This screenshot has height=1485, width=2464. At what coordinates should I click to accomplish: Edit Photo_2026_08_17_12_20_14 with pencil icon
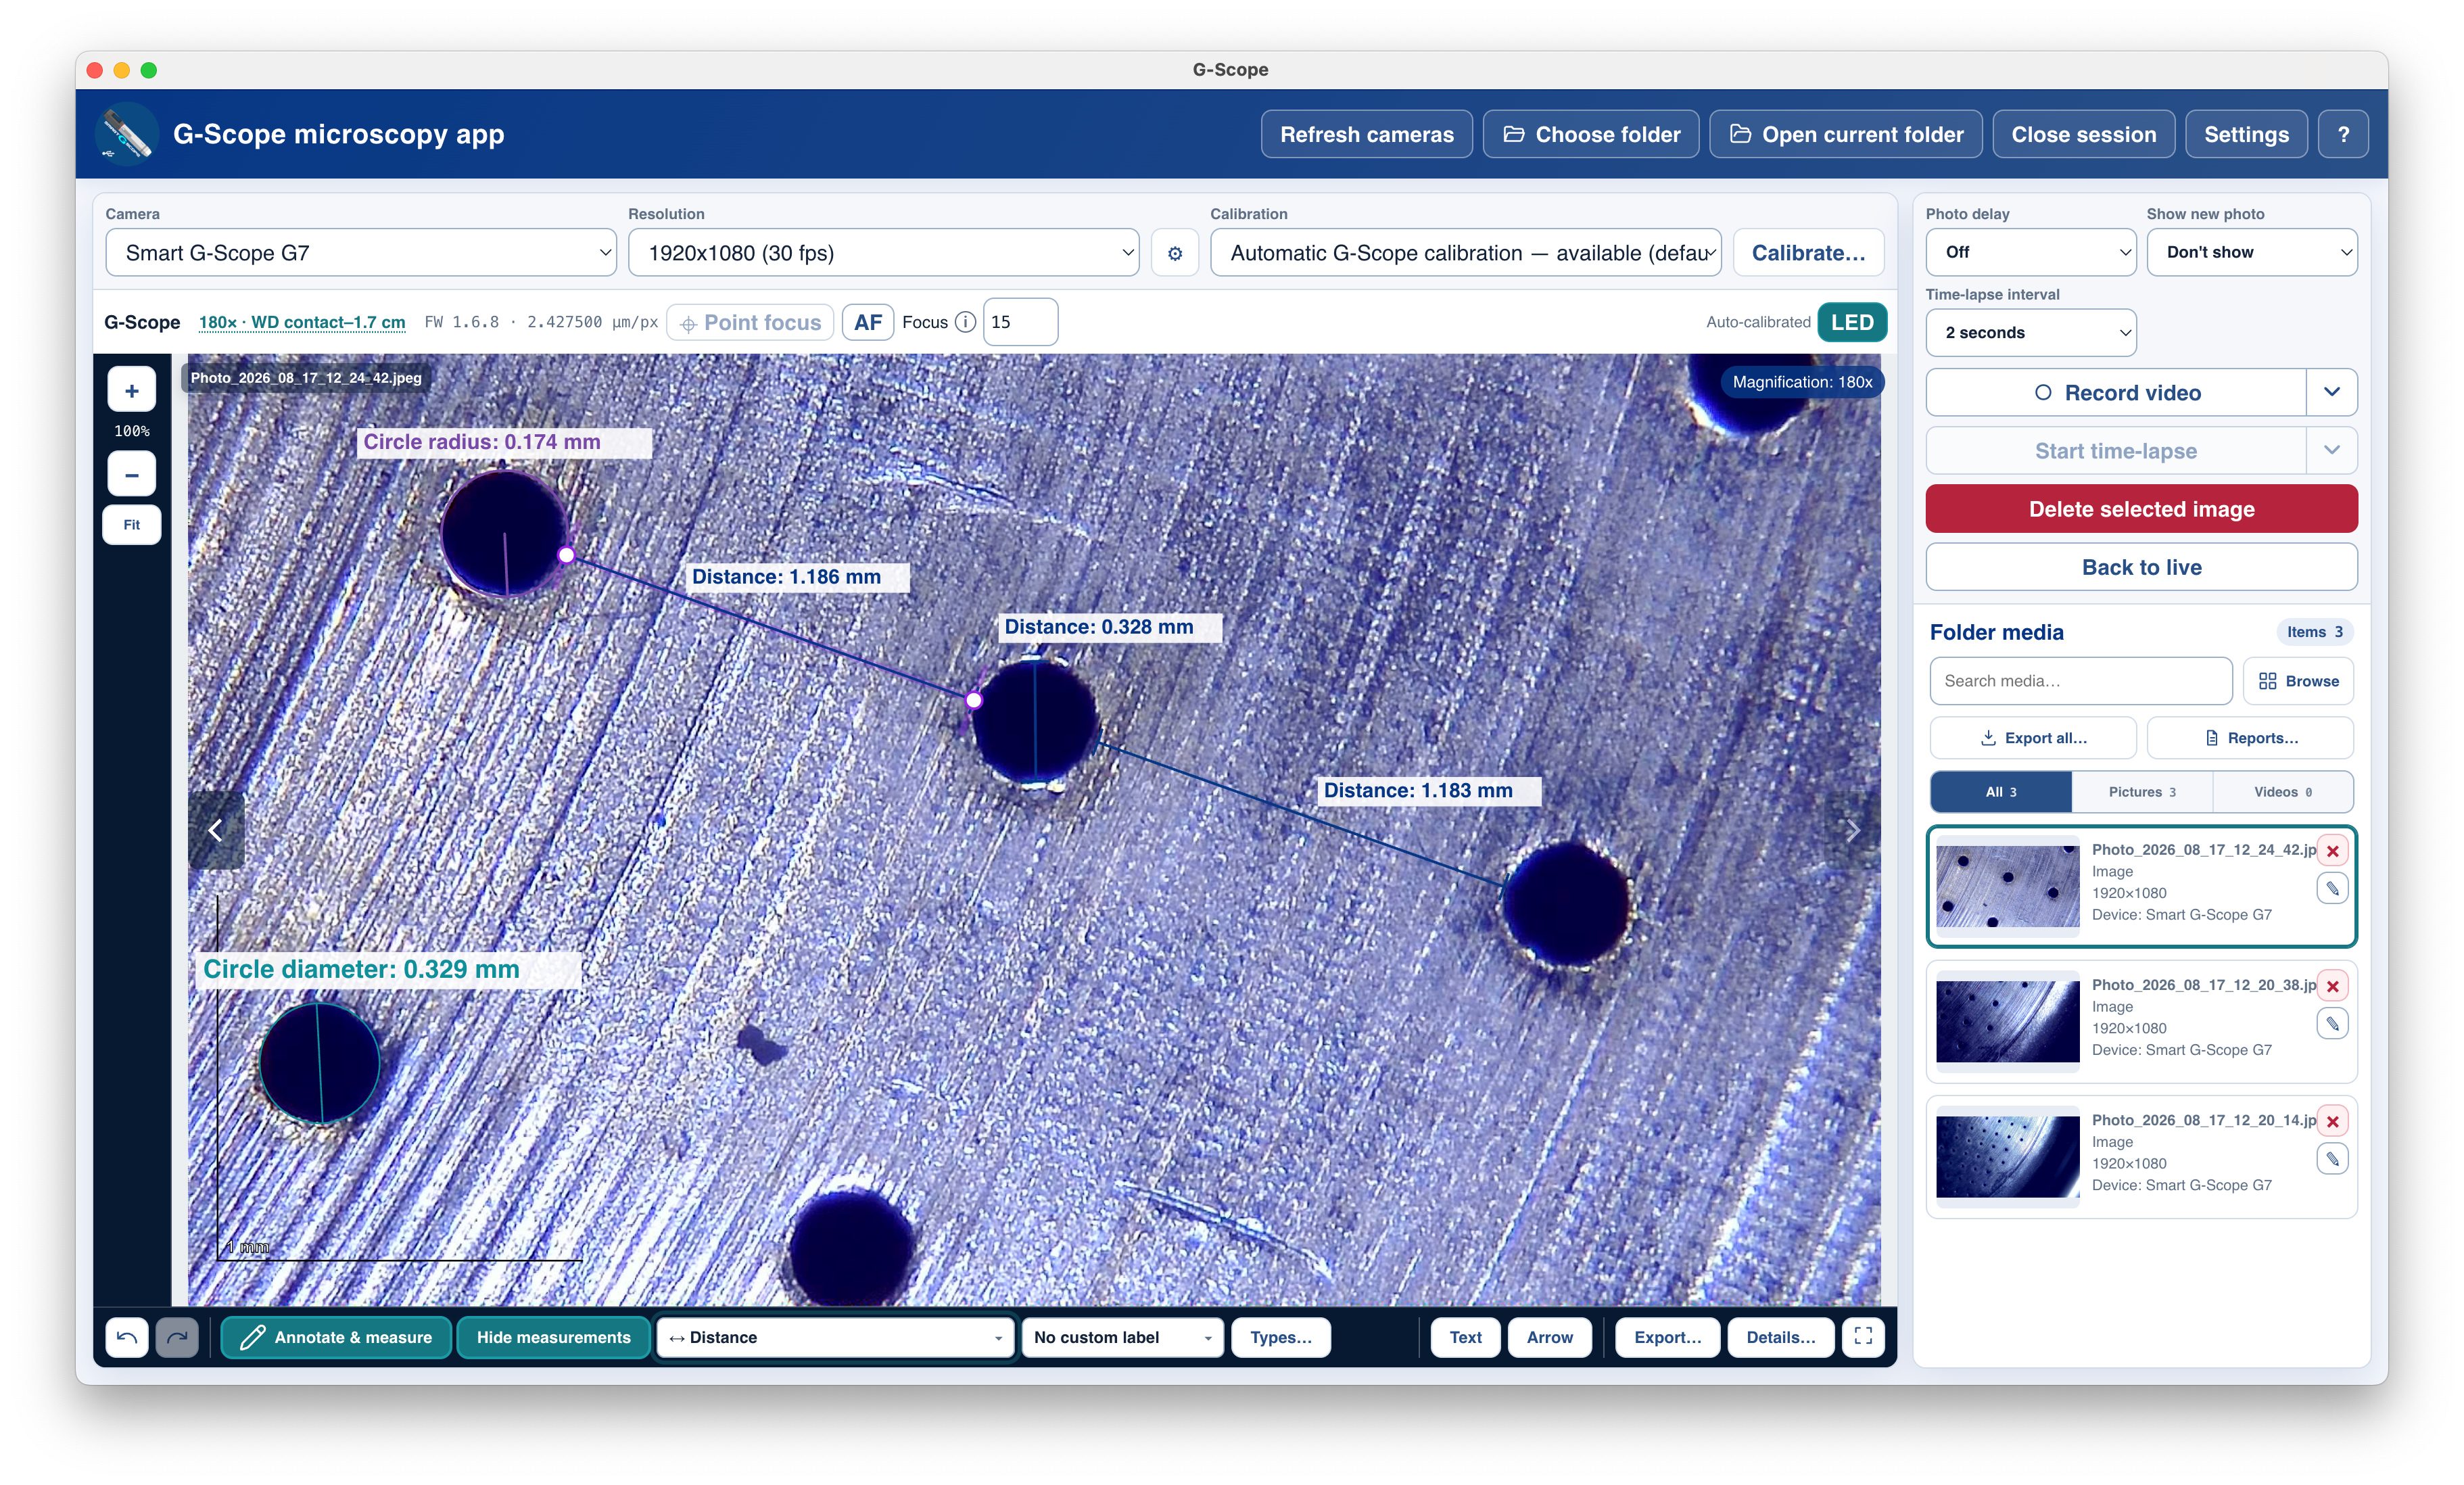[2333, 1158]
